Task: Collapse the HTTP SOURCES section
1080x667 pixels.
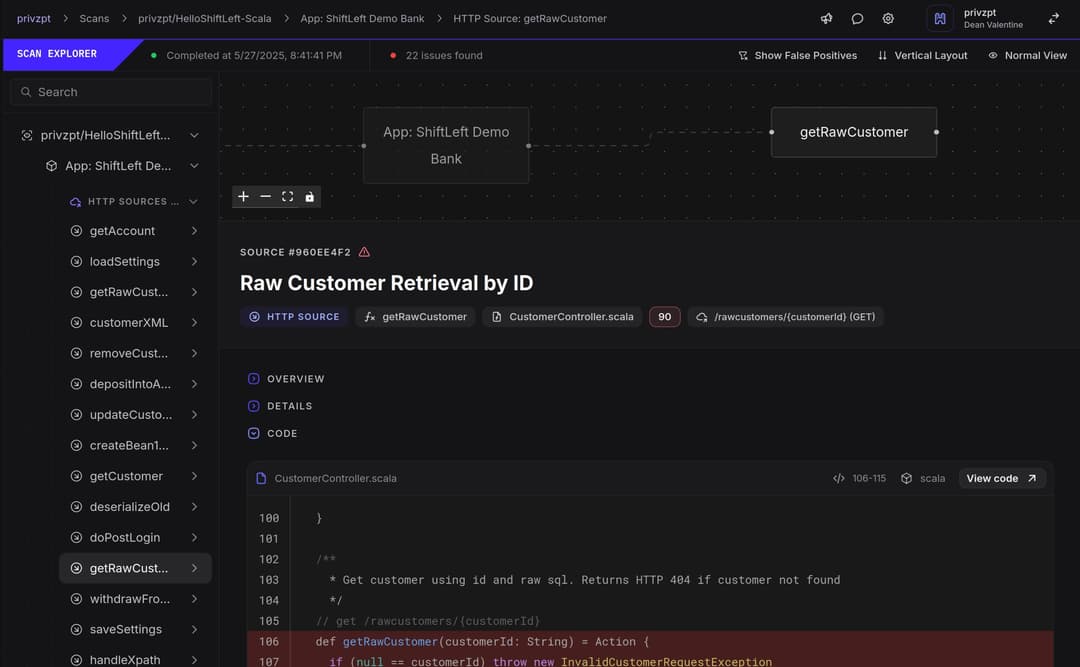Action: [194, 200]
